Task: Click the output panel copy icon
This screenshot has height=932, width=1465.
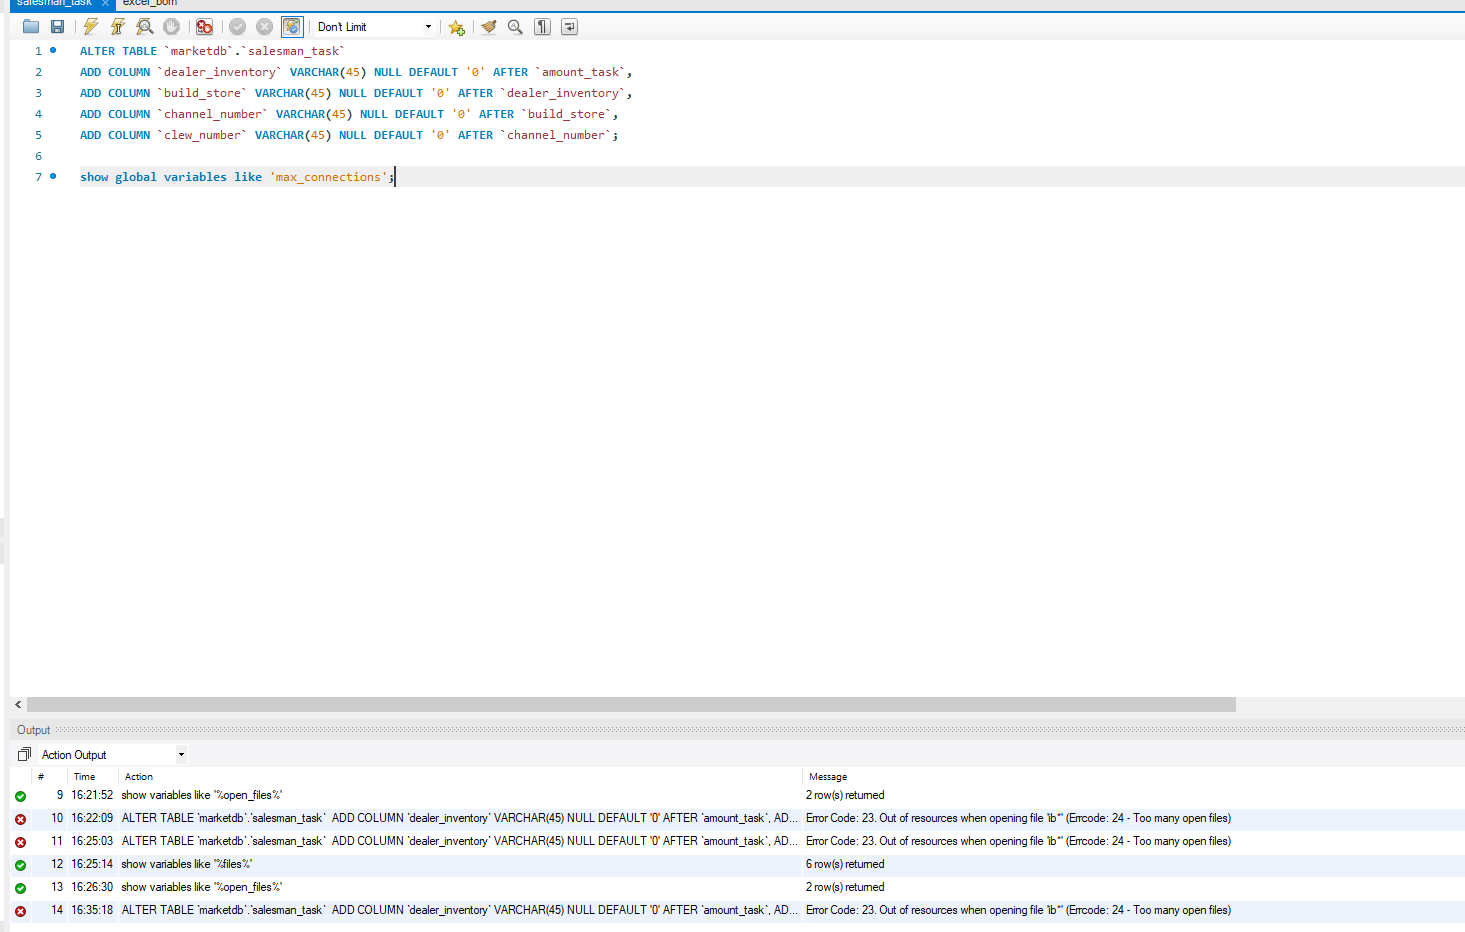Action: (x=24, y=754)
